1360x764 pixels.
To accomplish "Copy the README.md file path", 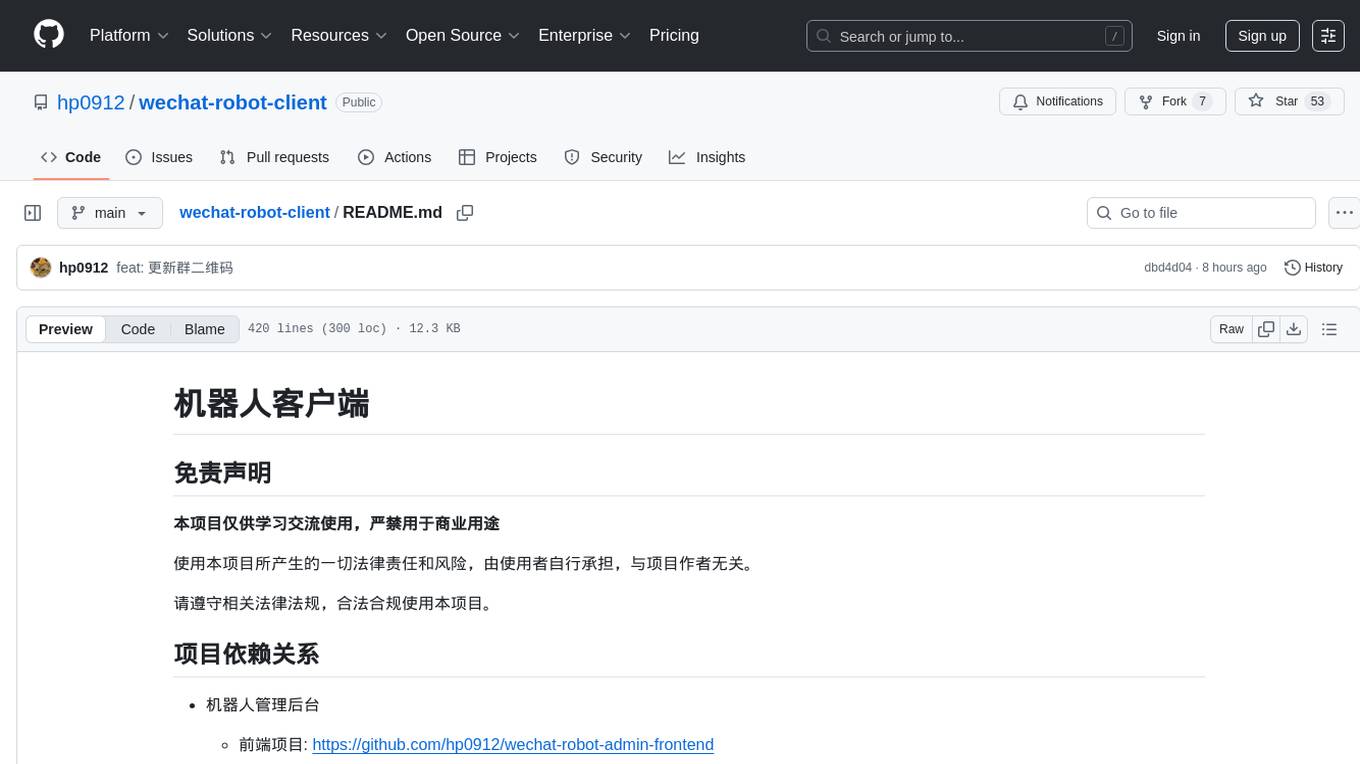I will pyautogui.click(x=465, y=213).
